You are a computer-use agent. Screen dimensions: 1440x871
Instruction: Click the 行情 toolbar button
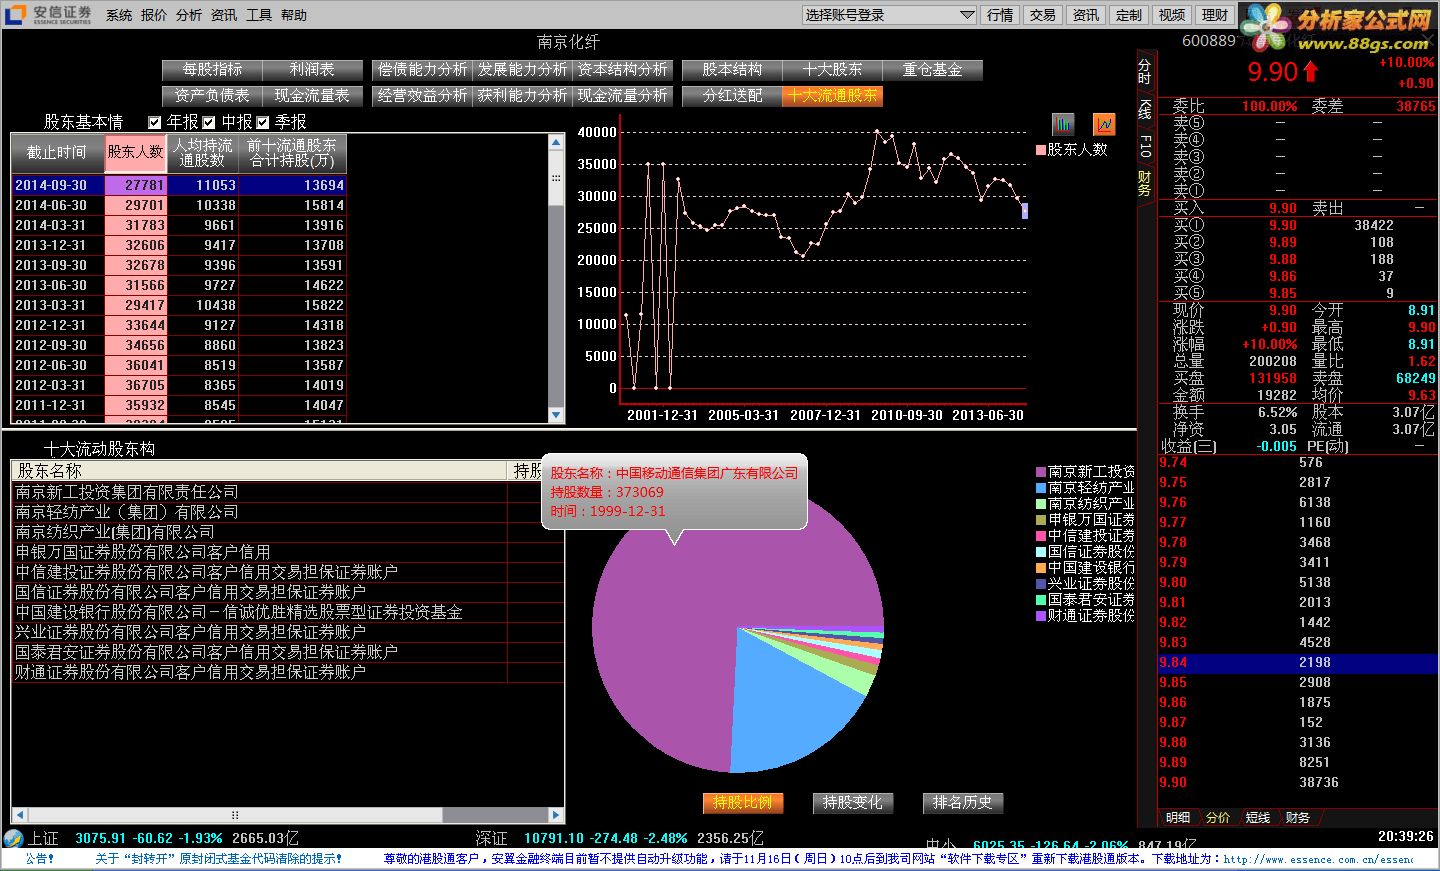1000,15
